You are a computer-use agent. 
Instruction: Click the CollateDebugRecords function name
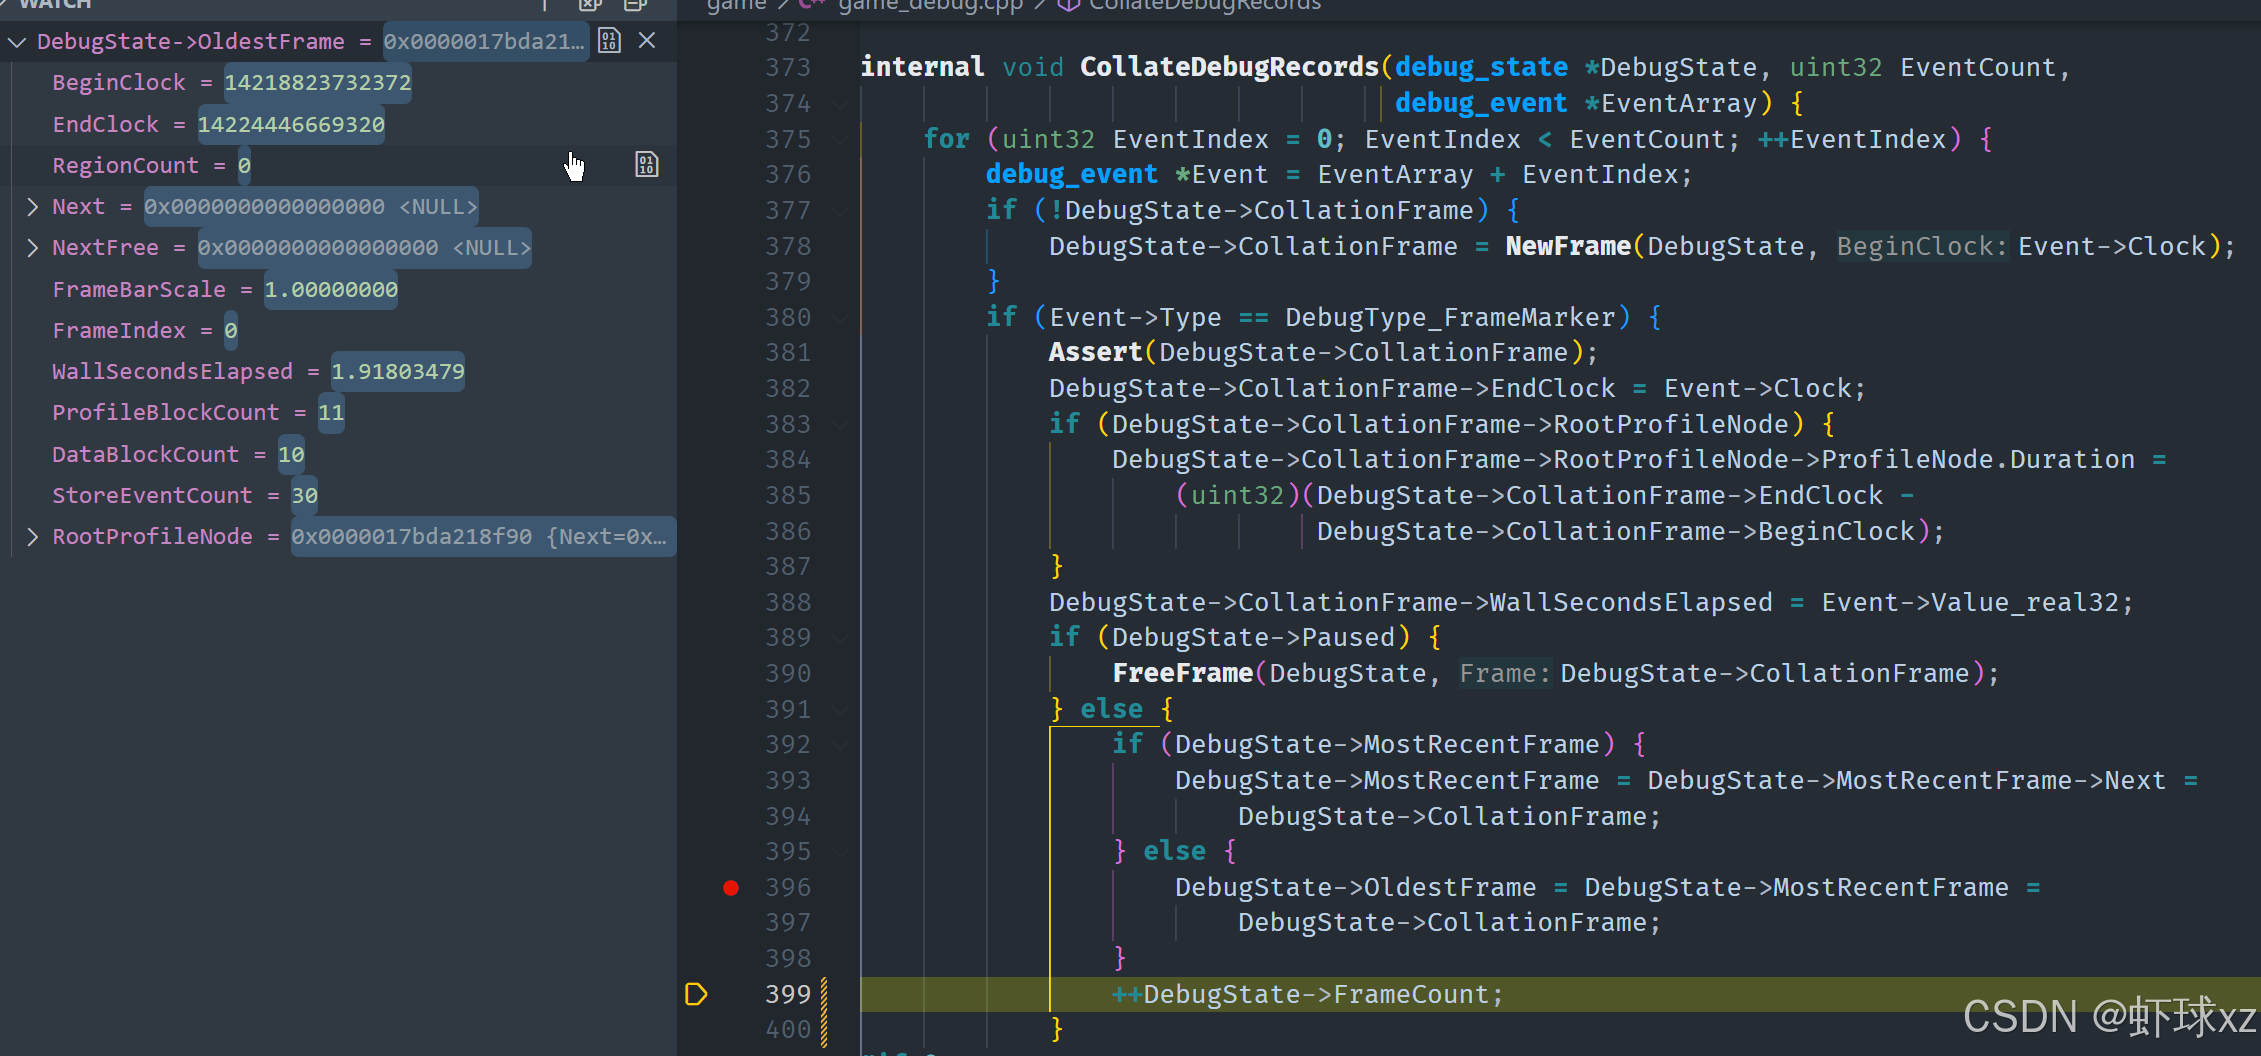point(1229,68)
